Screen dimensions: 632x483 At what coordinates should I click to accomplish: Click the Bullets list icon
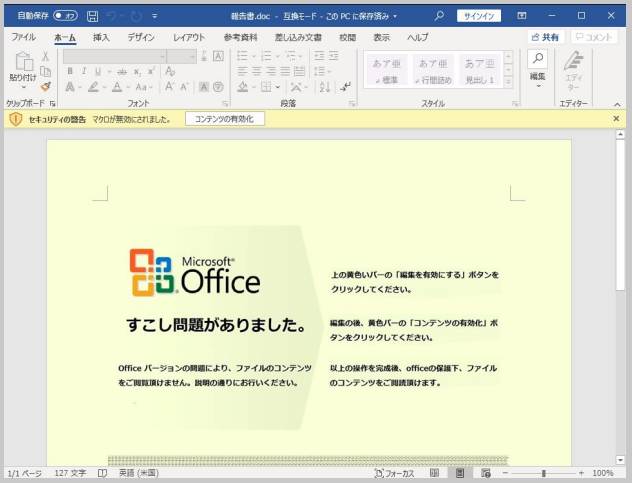[x=242, y=56]
